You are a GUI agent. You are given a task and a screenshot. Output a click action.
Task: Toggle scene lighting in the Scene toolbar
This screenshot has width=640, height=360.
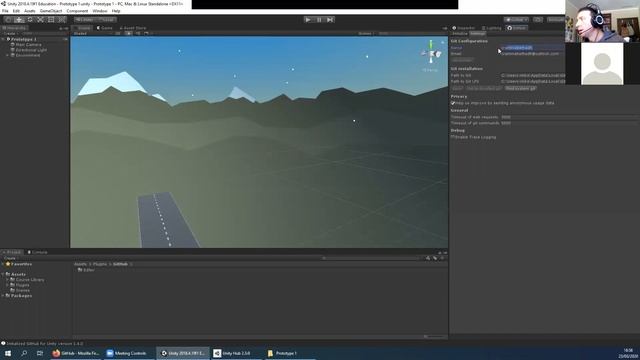click(129, 33)
